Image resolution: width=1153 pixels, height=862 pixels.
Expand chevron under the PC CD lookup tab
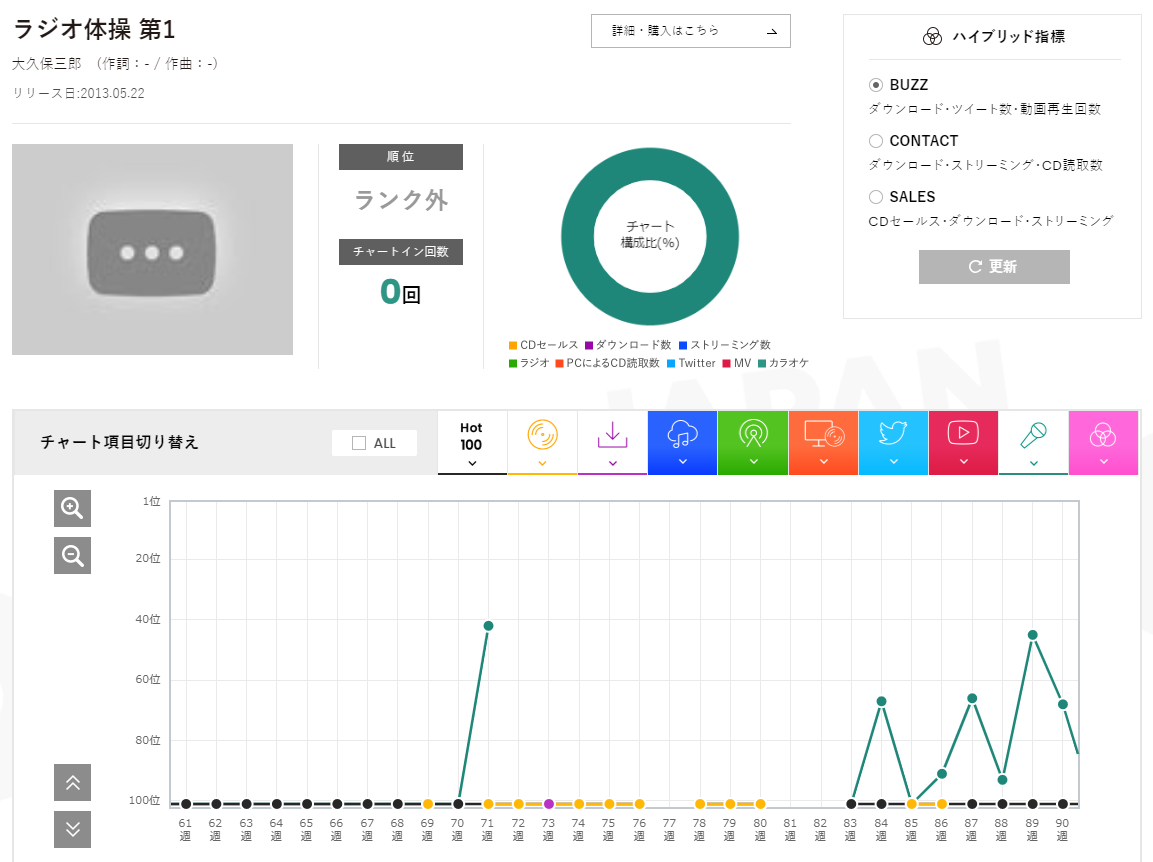click(x=824, y=462)
